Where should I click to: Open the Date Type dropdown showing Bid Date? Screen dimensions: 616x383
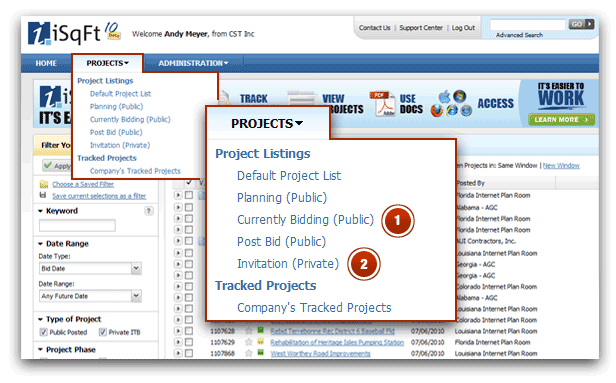[x=90, y=269]
